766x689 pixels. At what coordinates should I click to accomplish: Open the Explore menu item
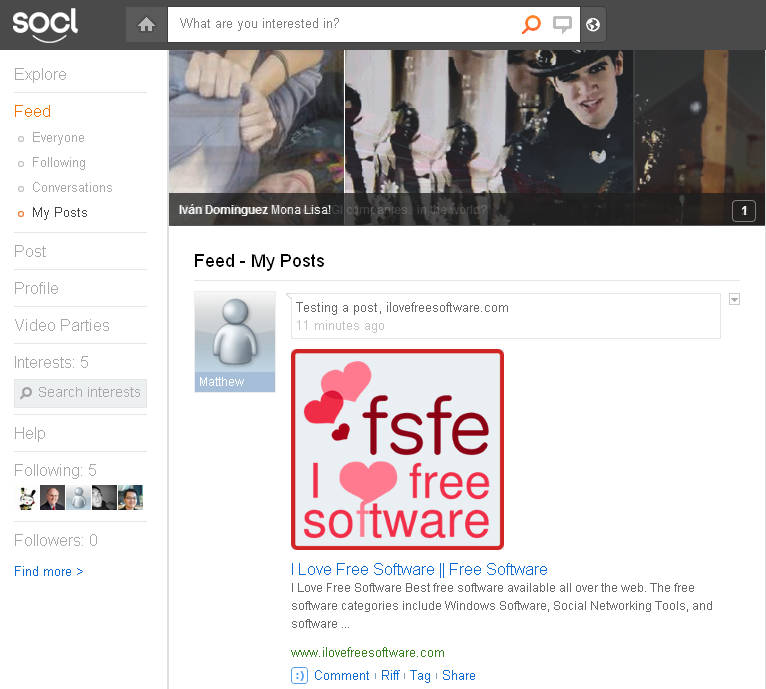(x=40, y=74)
